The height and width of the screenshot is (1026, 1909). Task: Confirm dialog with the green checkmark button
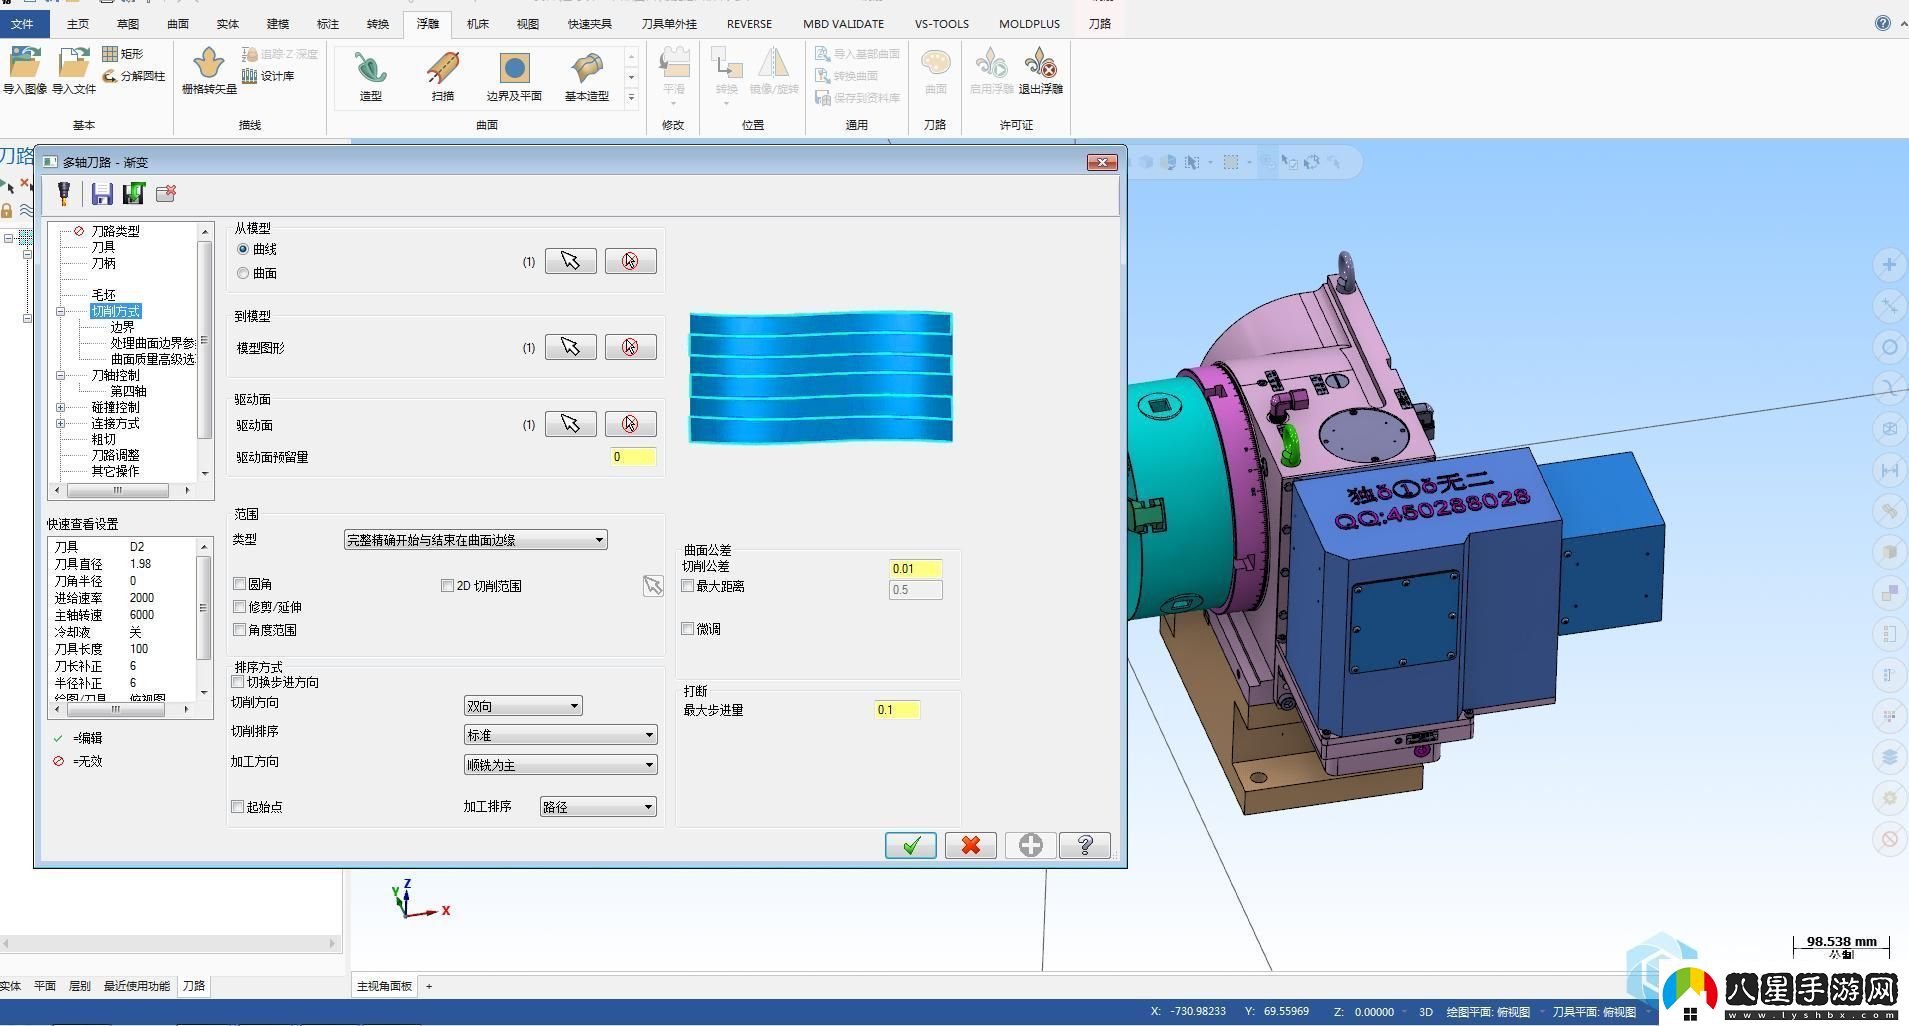pyautogui.click(x=911, y=846)
